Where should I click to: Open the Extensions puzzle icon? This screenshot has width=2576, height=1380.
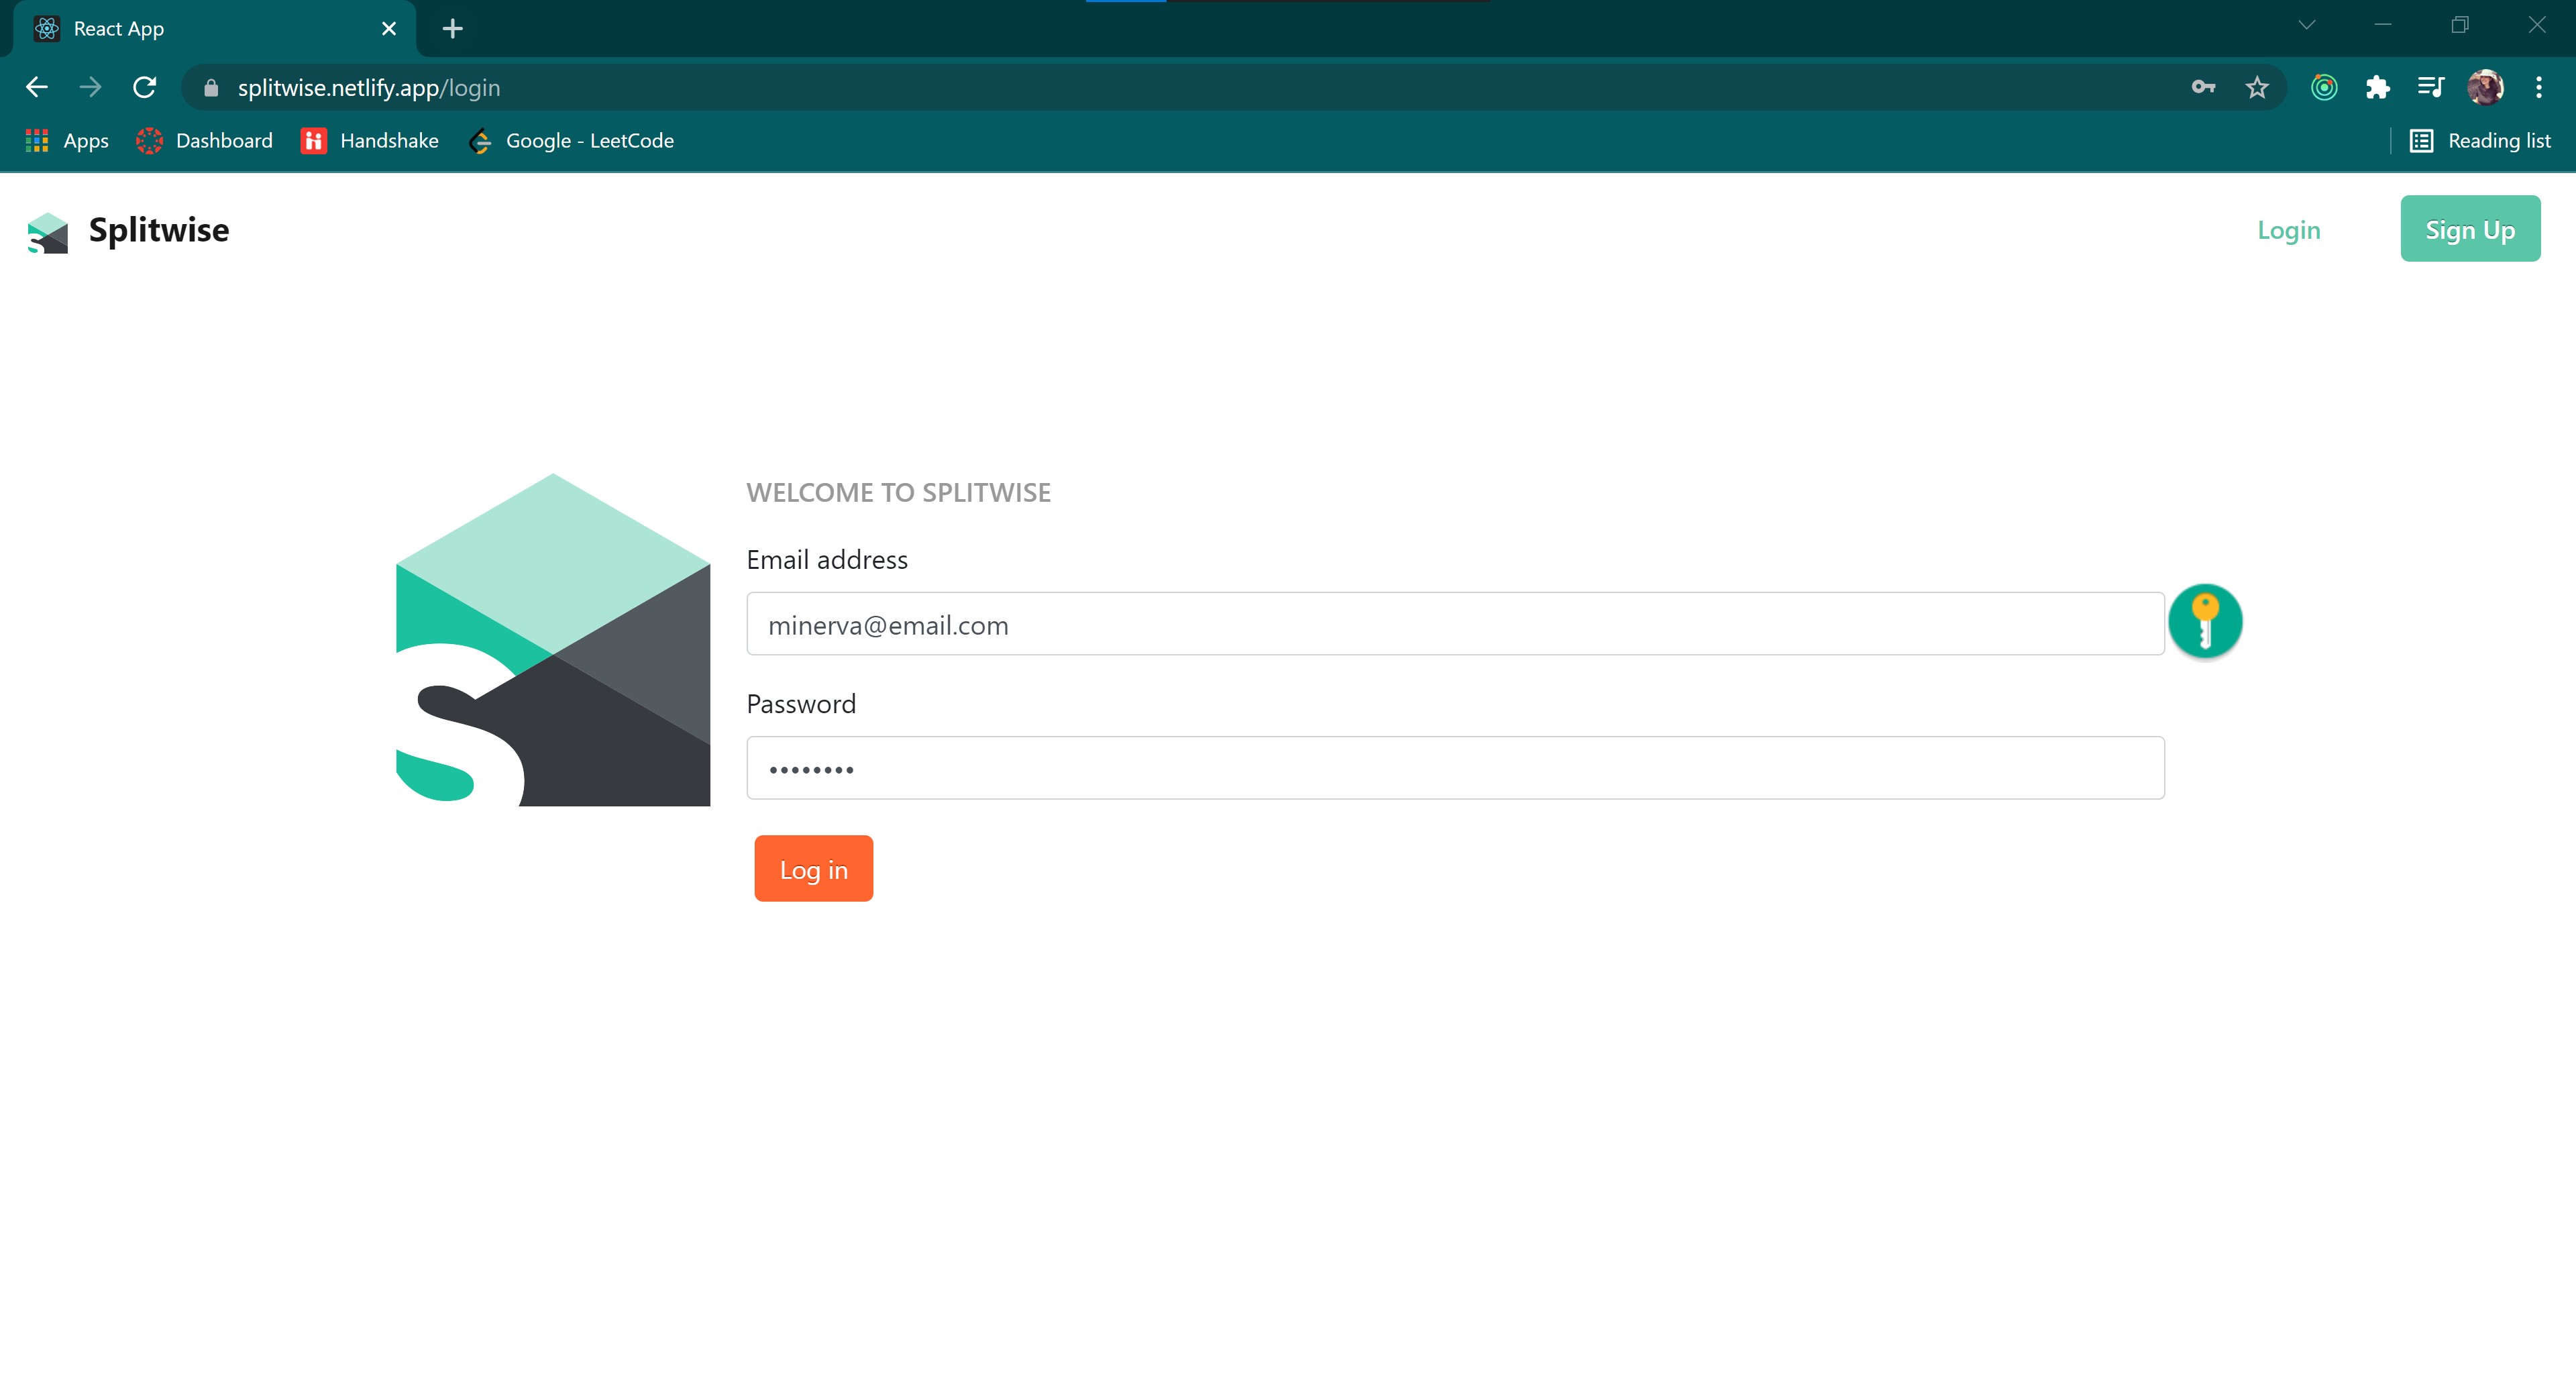tap(2377, 88)
